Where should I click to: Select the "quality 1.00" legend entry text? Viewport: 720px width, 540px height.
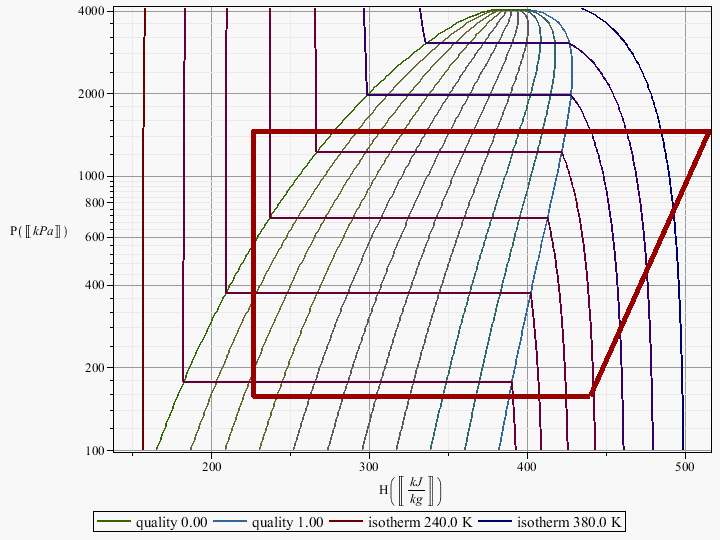coord(287,522)
